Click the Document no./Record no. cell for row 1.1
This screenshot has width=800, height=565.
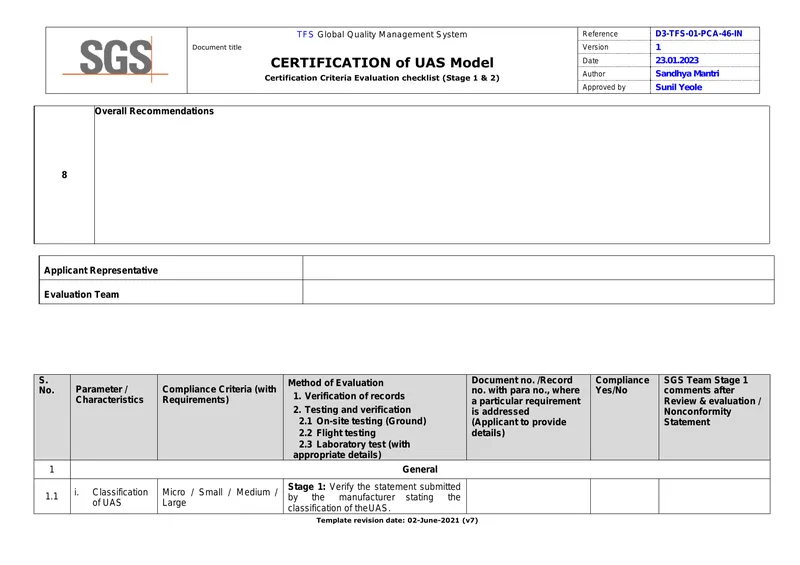click(528, 496)
